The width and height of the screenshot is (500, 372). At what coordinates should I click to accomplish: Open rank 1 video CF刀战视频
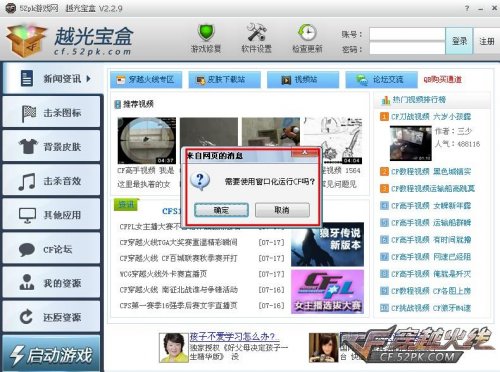coord(431,117)
